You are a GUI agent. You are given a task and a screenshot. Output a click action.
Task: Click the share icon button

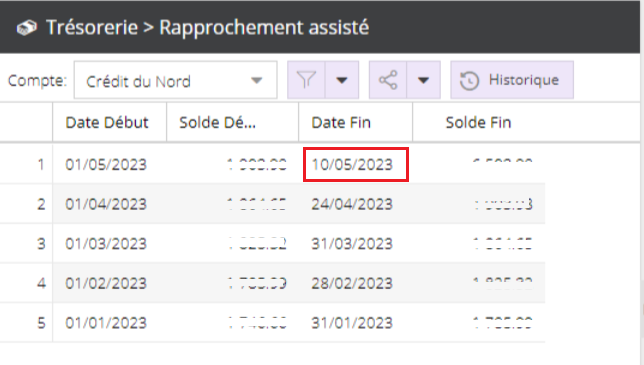pos(388,80)
